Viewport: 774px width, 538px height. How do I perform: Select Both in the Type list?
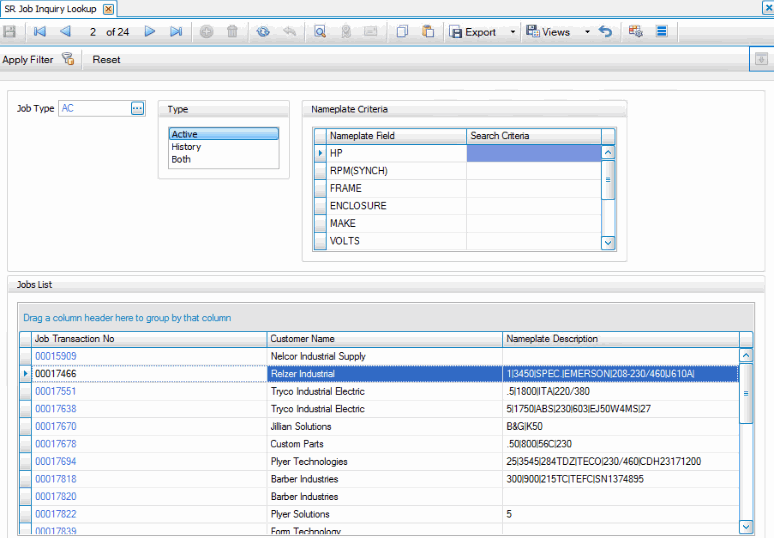click(180, 159)
